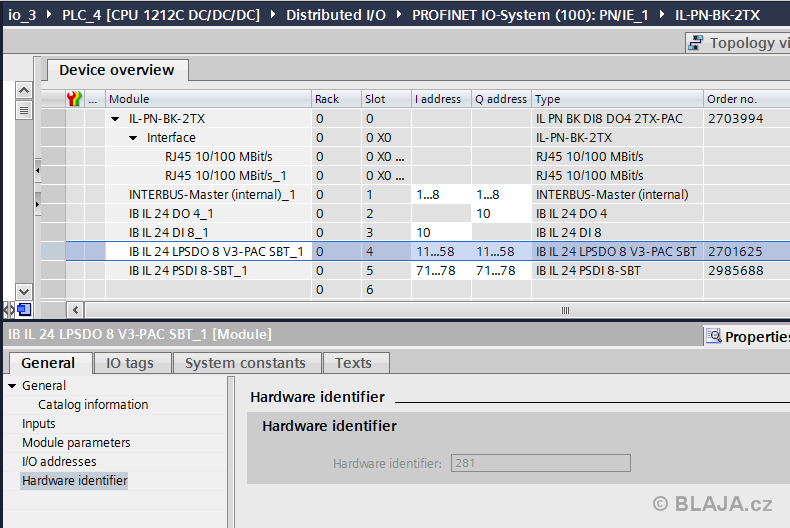Click order number 2703994
790x528 pixels.
click(736, 119)
